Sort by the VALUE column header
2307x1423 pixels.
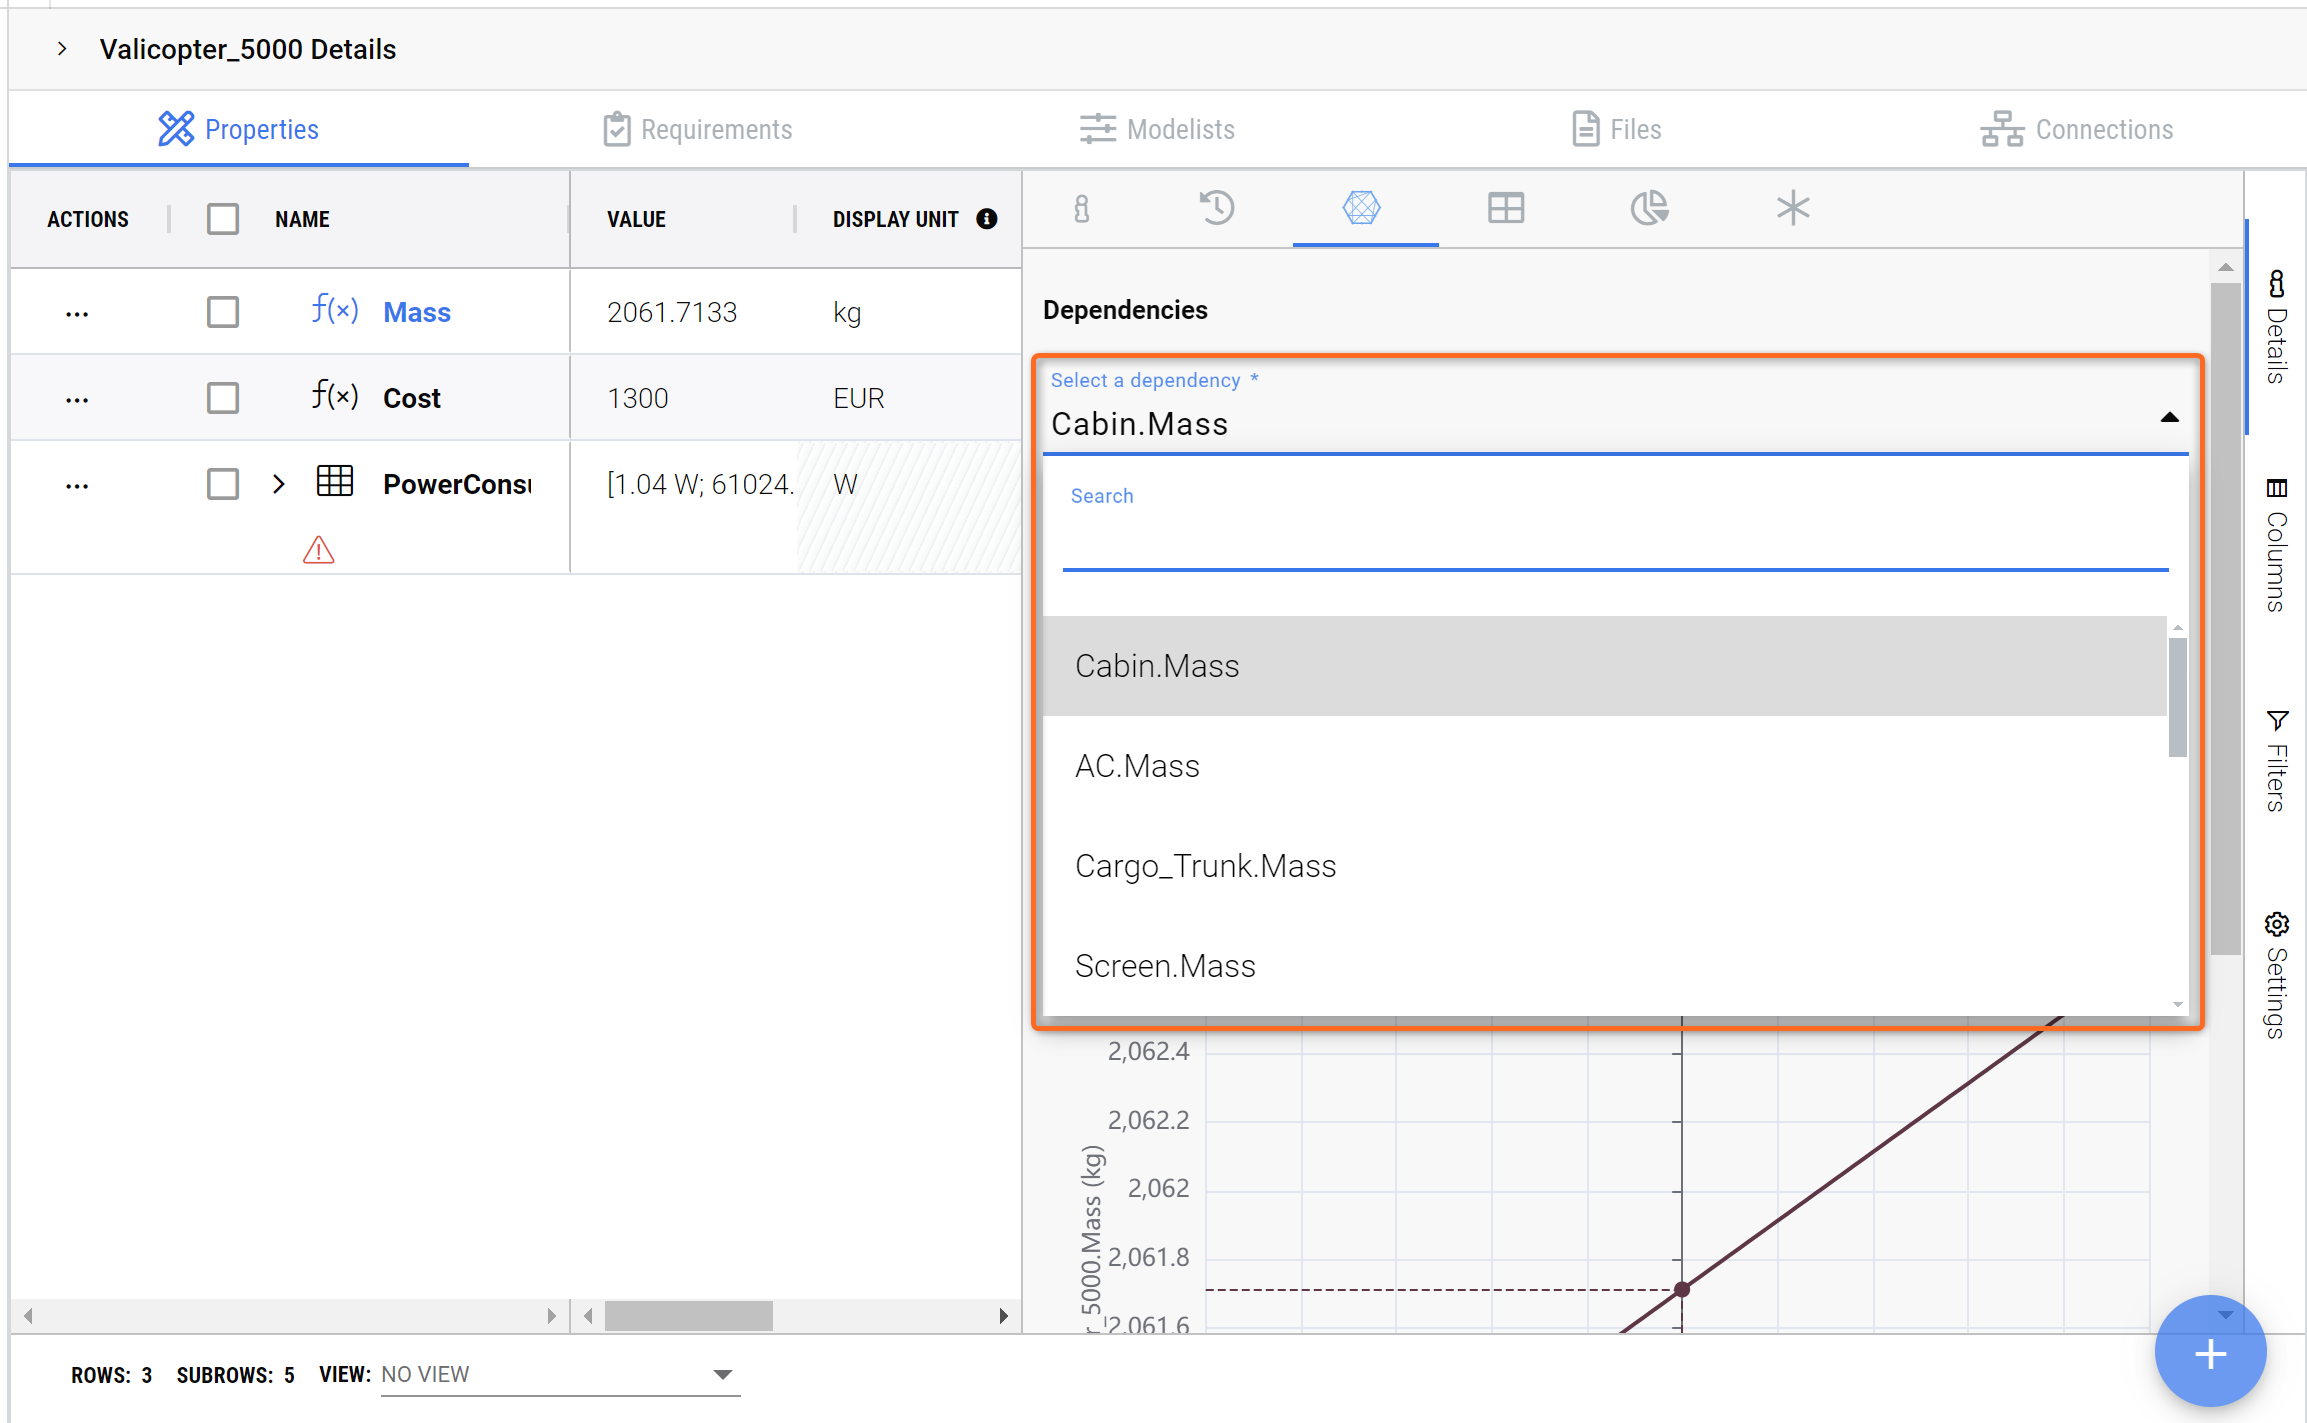(636, 219)
